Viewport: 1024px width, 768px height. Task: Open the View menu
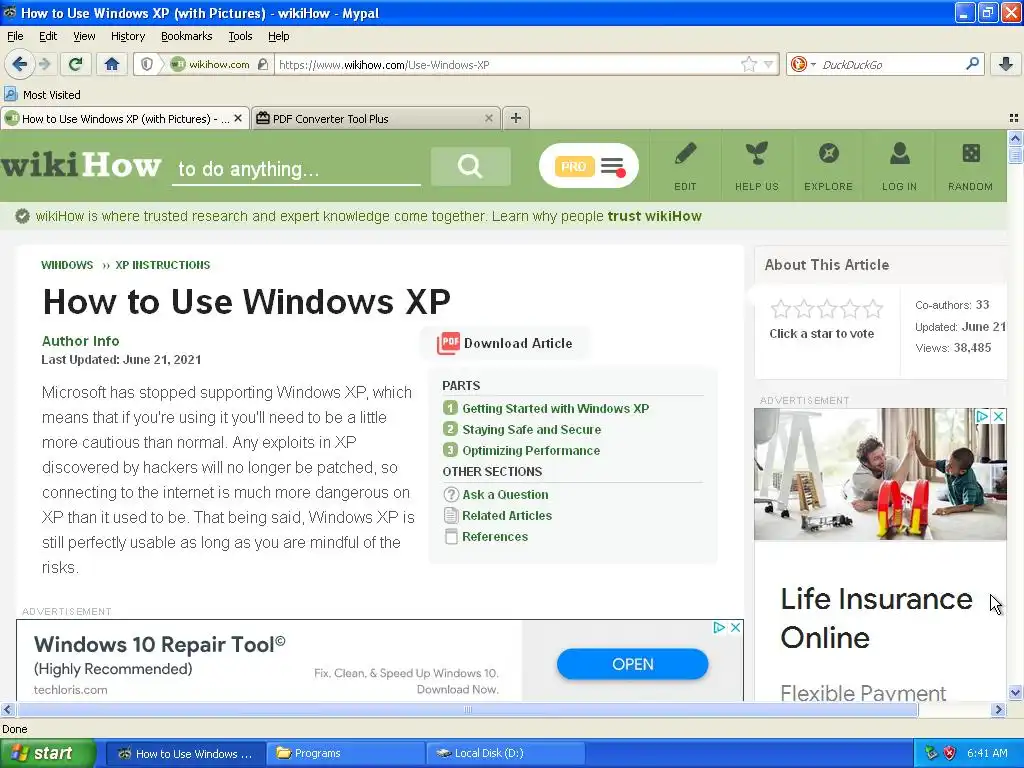84,36
